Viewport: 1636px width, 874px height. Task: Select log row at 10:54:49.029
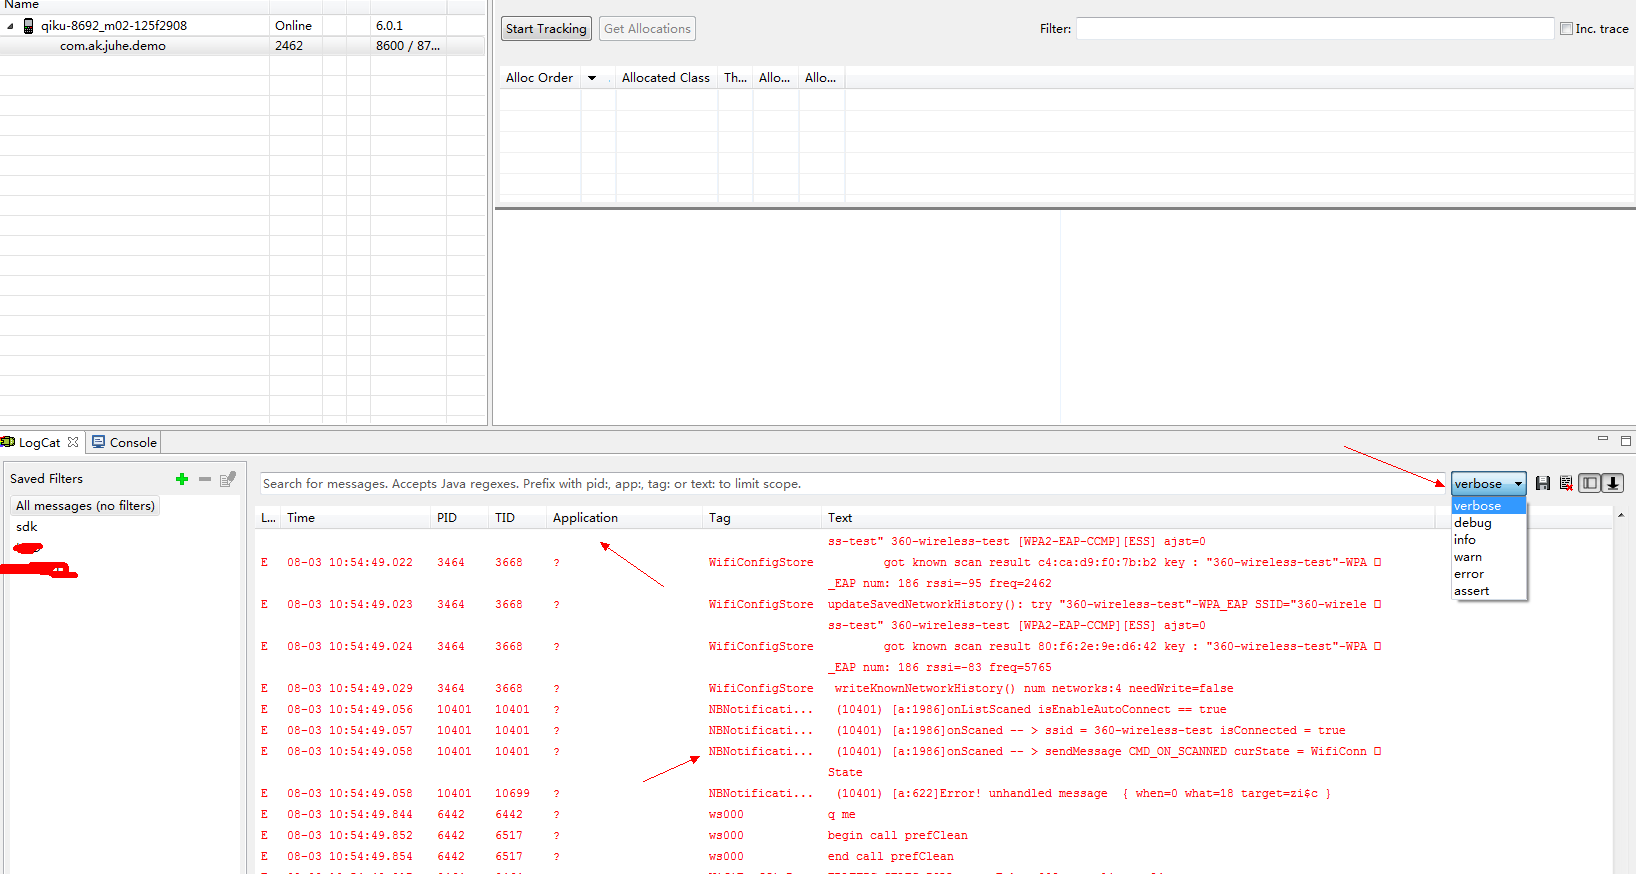click(x=845, y=689)
